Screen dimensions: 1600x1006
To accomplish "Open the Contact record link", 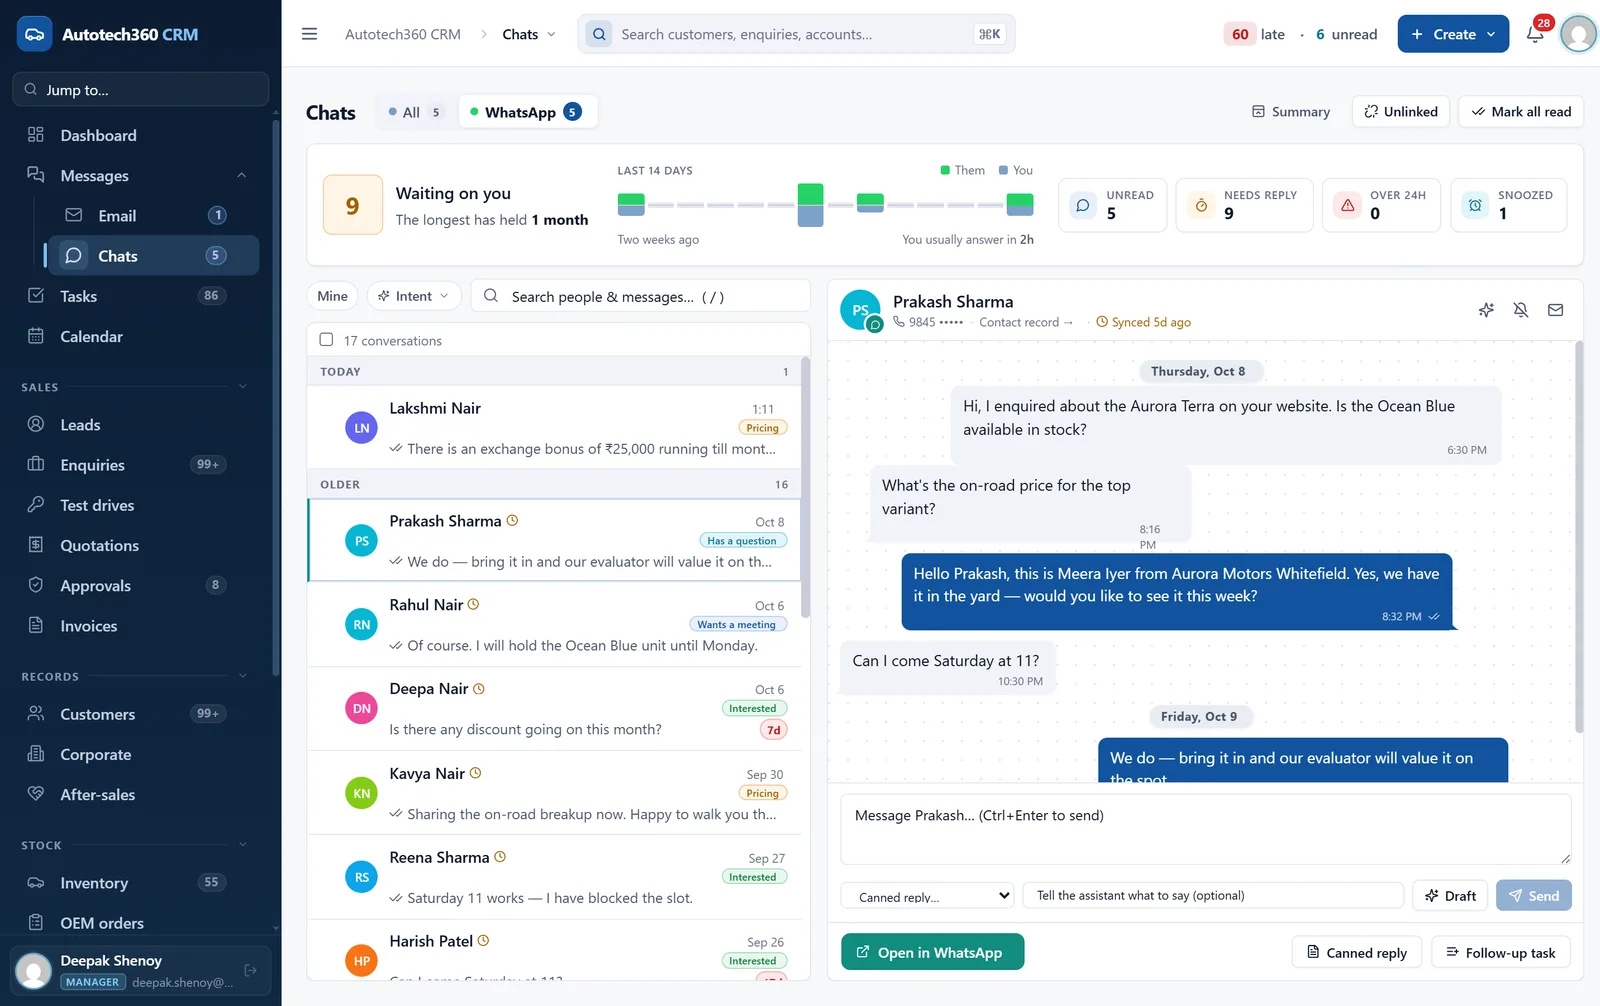I will tap(1025, 322).
